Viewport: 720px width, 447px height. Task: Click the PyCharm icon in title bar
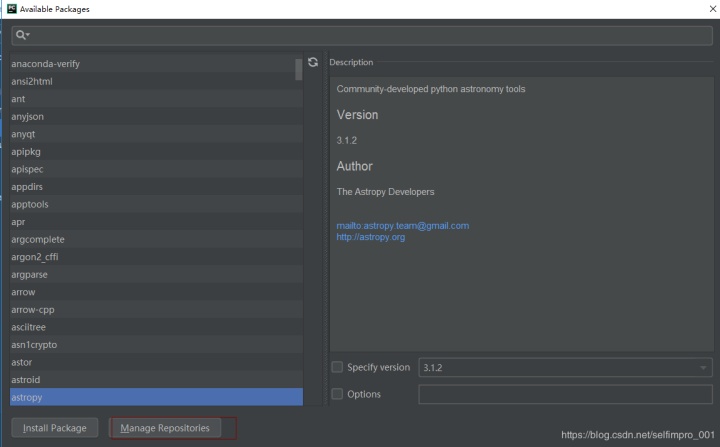11,9
